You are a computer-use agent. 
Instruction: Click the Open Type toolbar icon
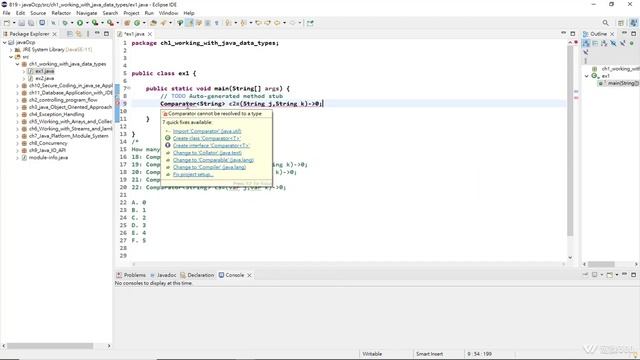[x=153, y=23]
